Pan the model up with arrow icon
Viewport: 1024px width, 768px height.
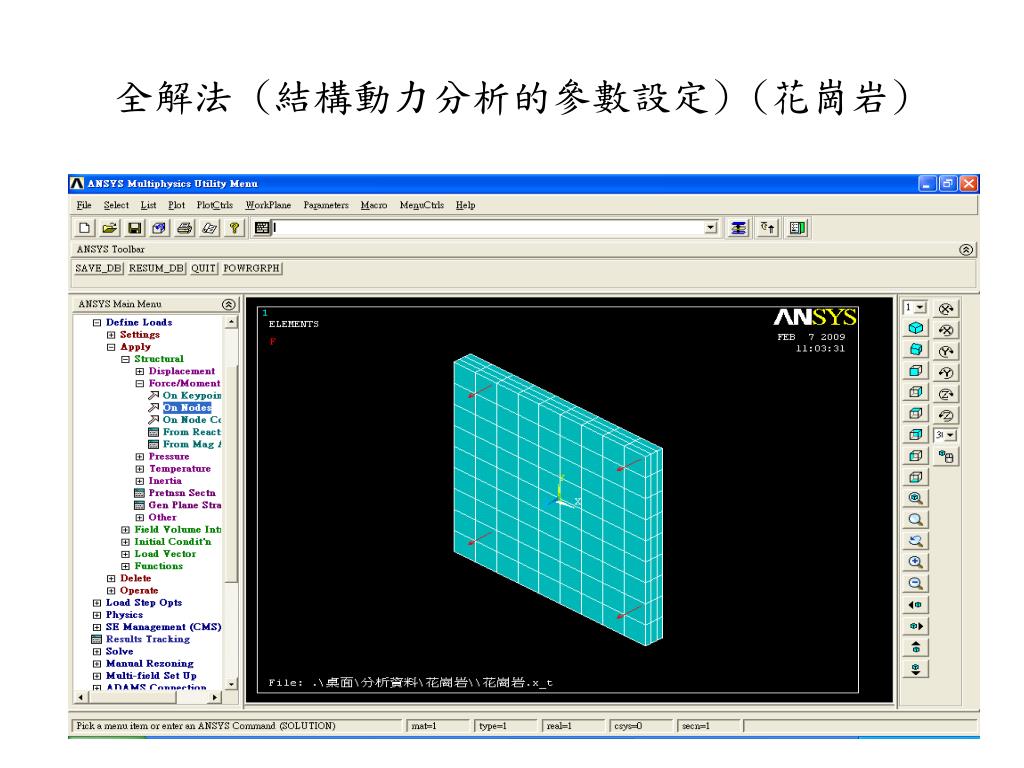(916, 647)
